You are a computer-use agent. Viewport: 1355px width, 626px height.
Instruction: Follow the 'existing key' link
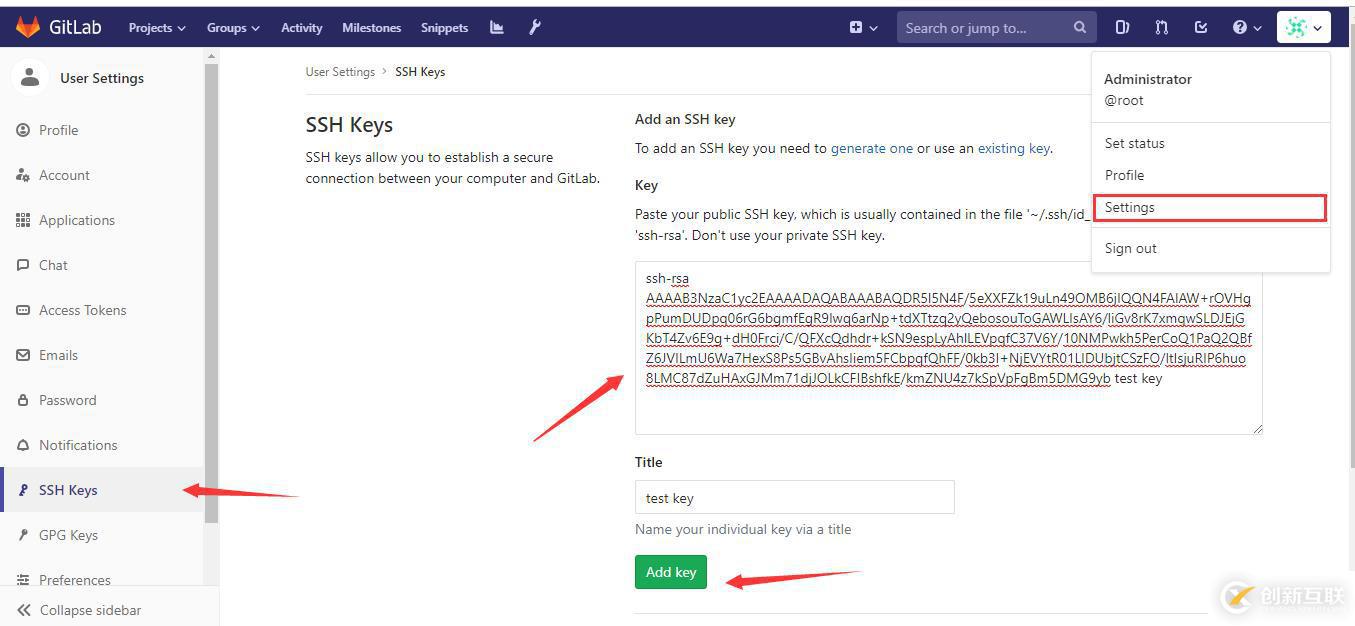[x=1014, y=148]
